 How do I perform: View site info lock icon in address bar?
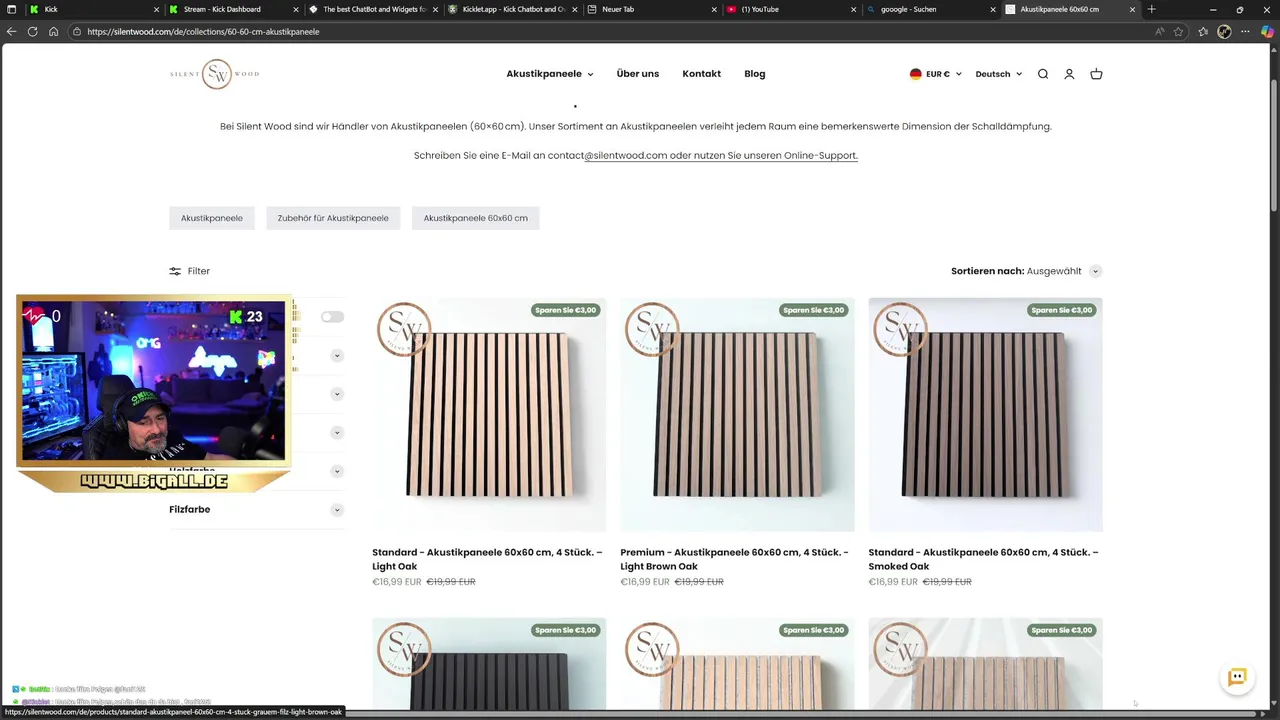77,31
